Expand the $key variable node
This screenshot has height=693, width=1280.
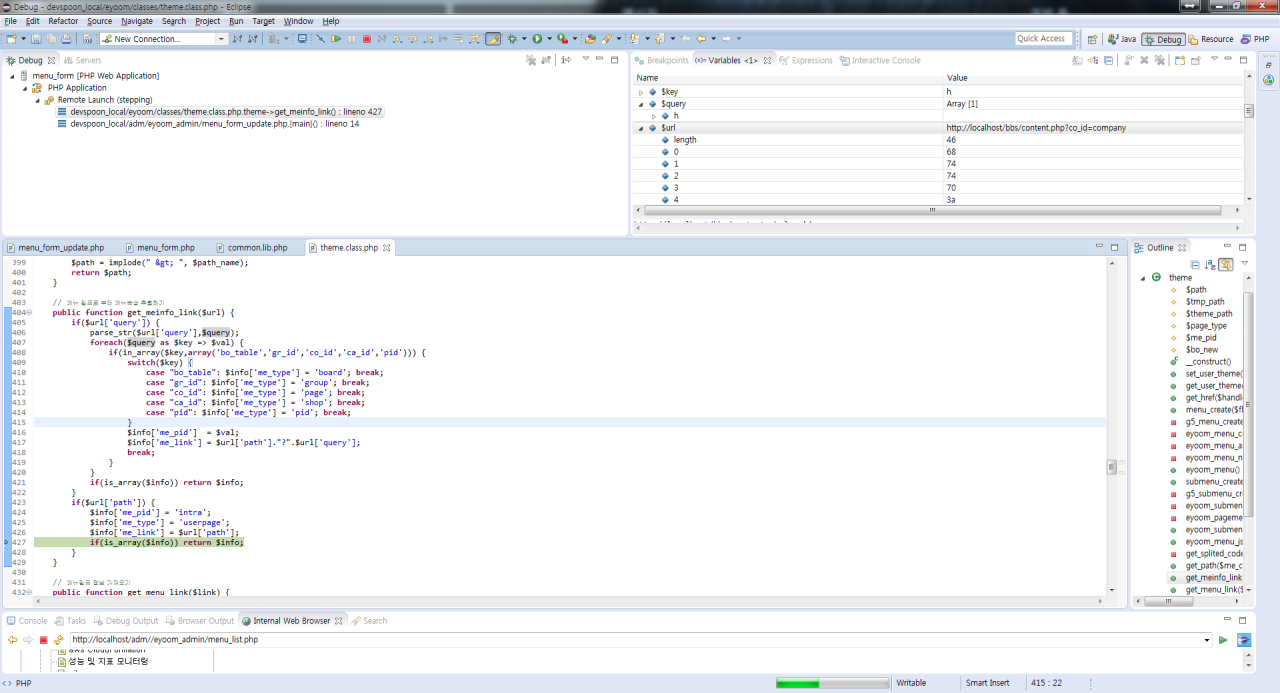(x=641, y=92)
